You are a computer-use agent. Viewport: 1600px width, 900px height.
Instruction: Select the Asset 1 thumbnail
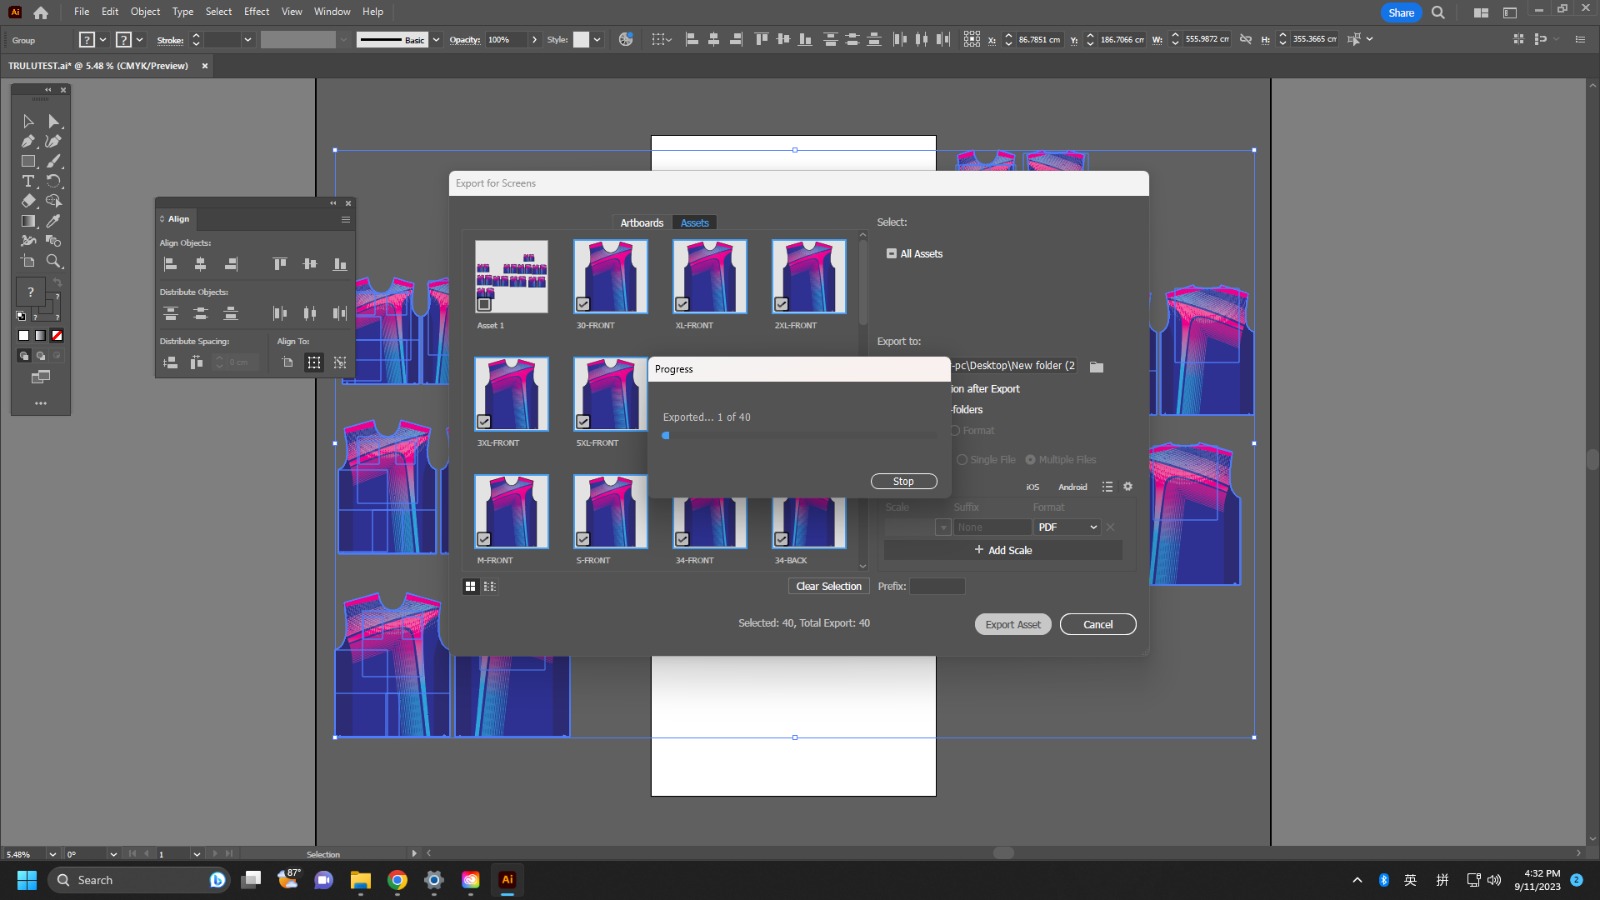tap(511, 276)
